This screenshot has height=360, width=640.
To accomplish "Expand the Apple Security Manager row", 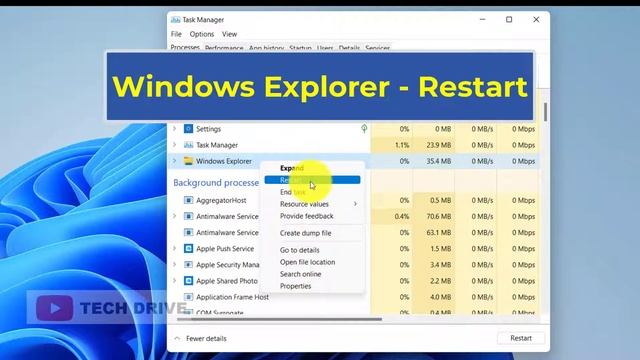I will 174,264.
